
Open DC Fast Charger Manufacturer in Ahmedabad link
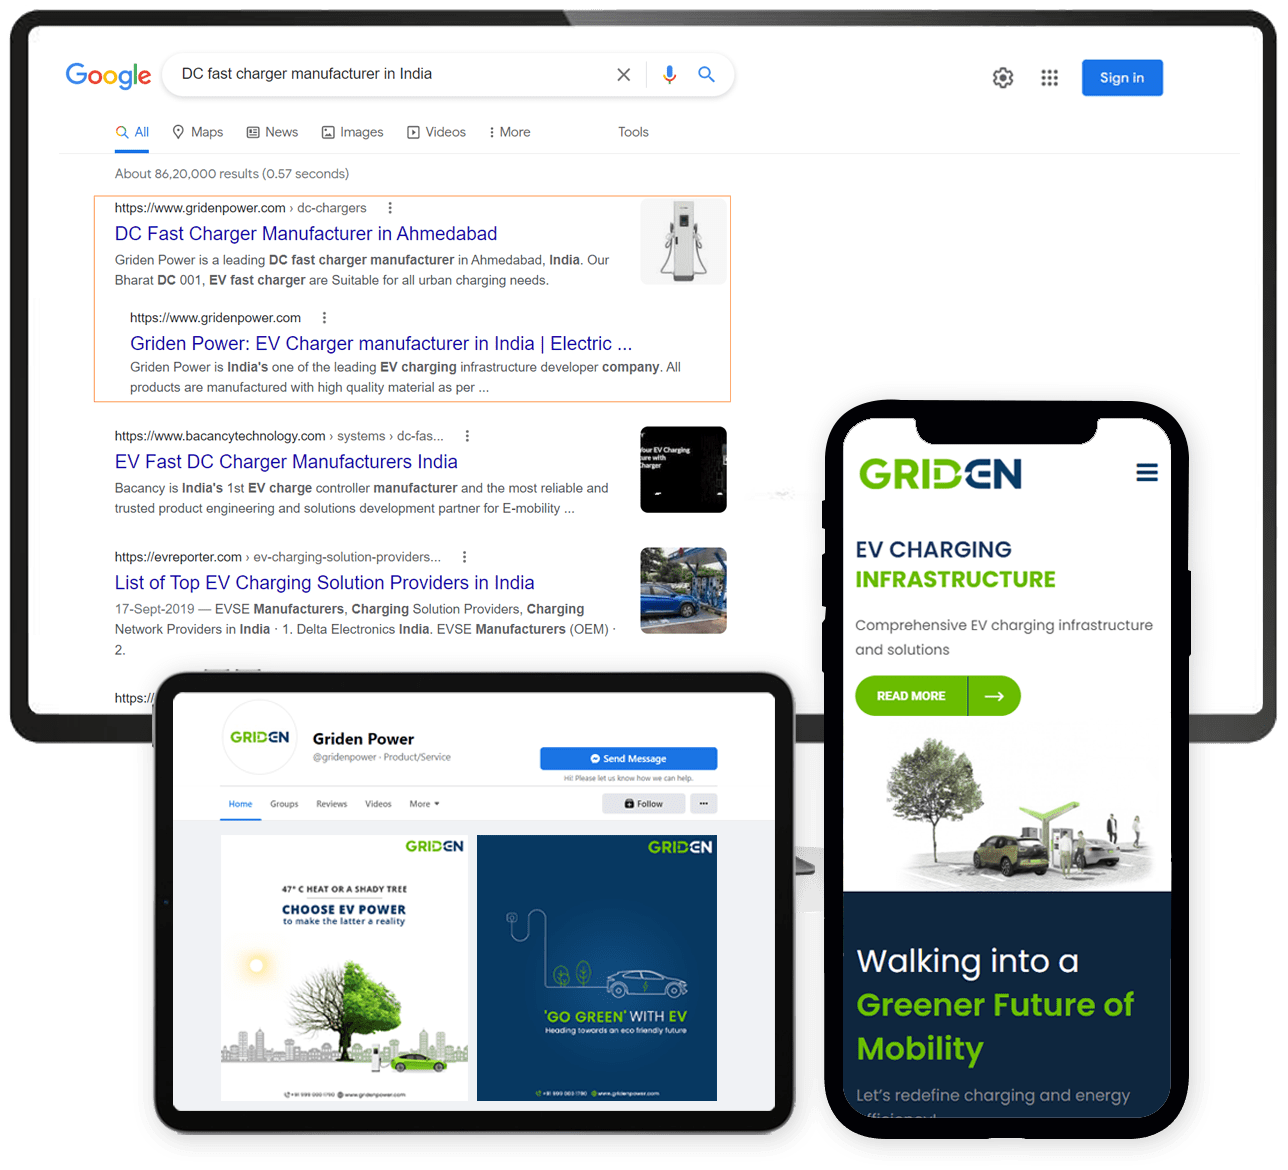306,234
